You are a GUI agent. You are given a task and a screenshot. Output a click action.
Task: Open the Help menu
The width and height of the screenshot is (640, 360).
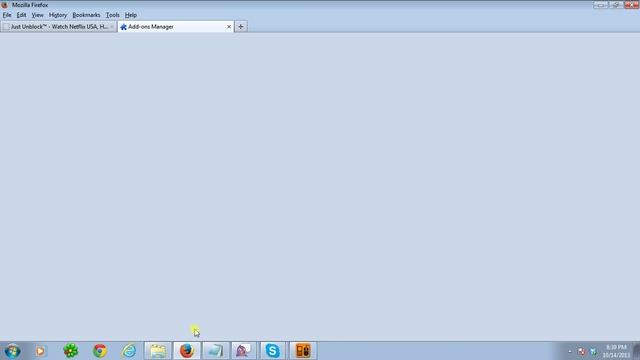[131, 15]
